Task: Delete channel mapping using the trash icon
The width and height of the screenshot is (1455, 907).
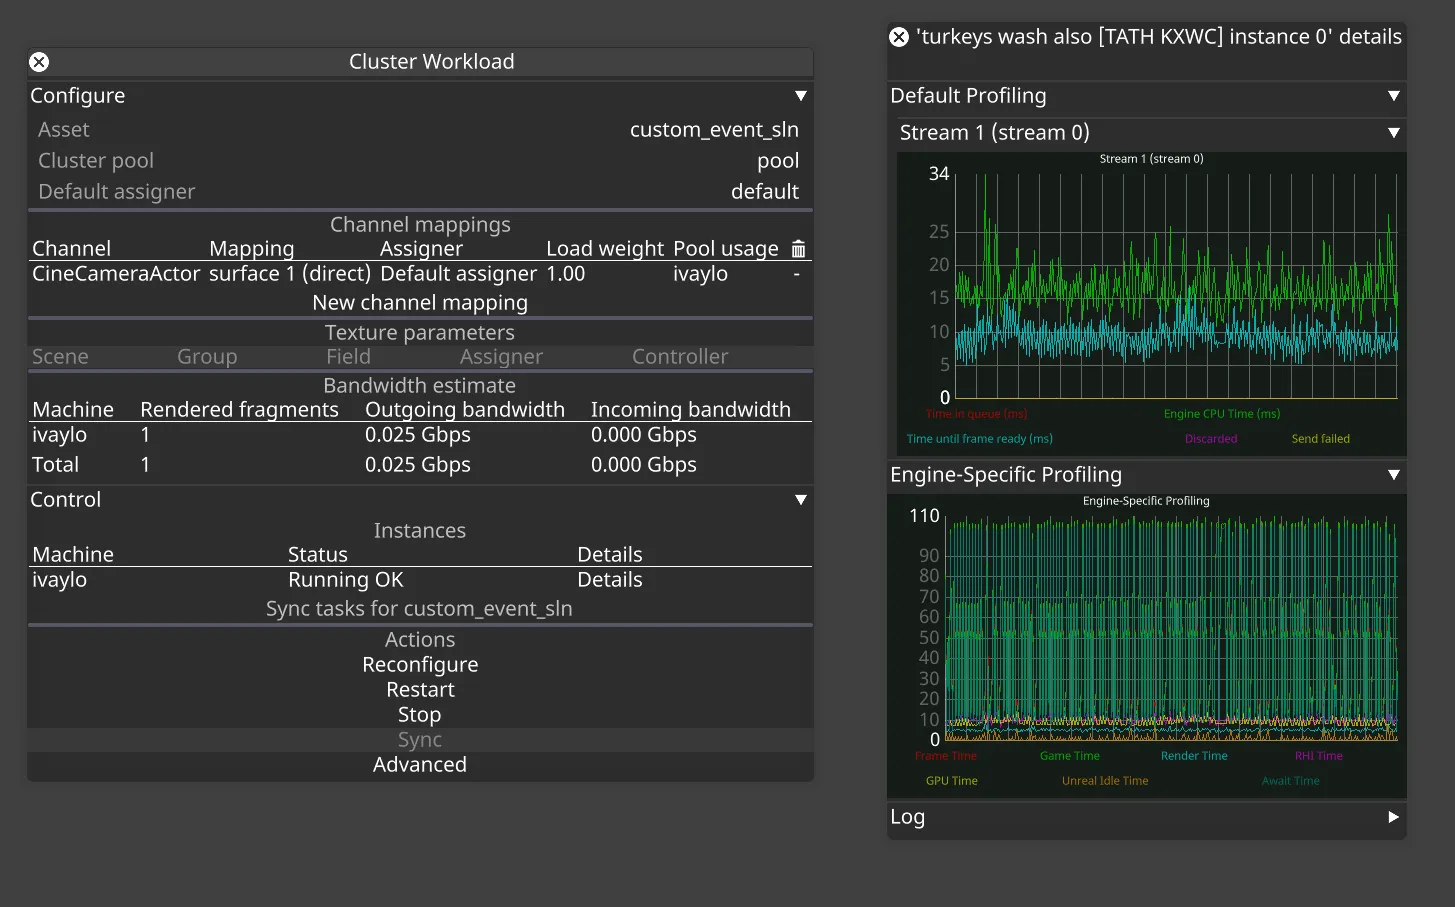Action: (x=796, y=248)
